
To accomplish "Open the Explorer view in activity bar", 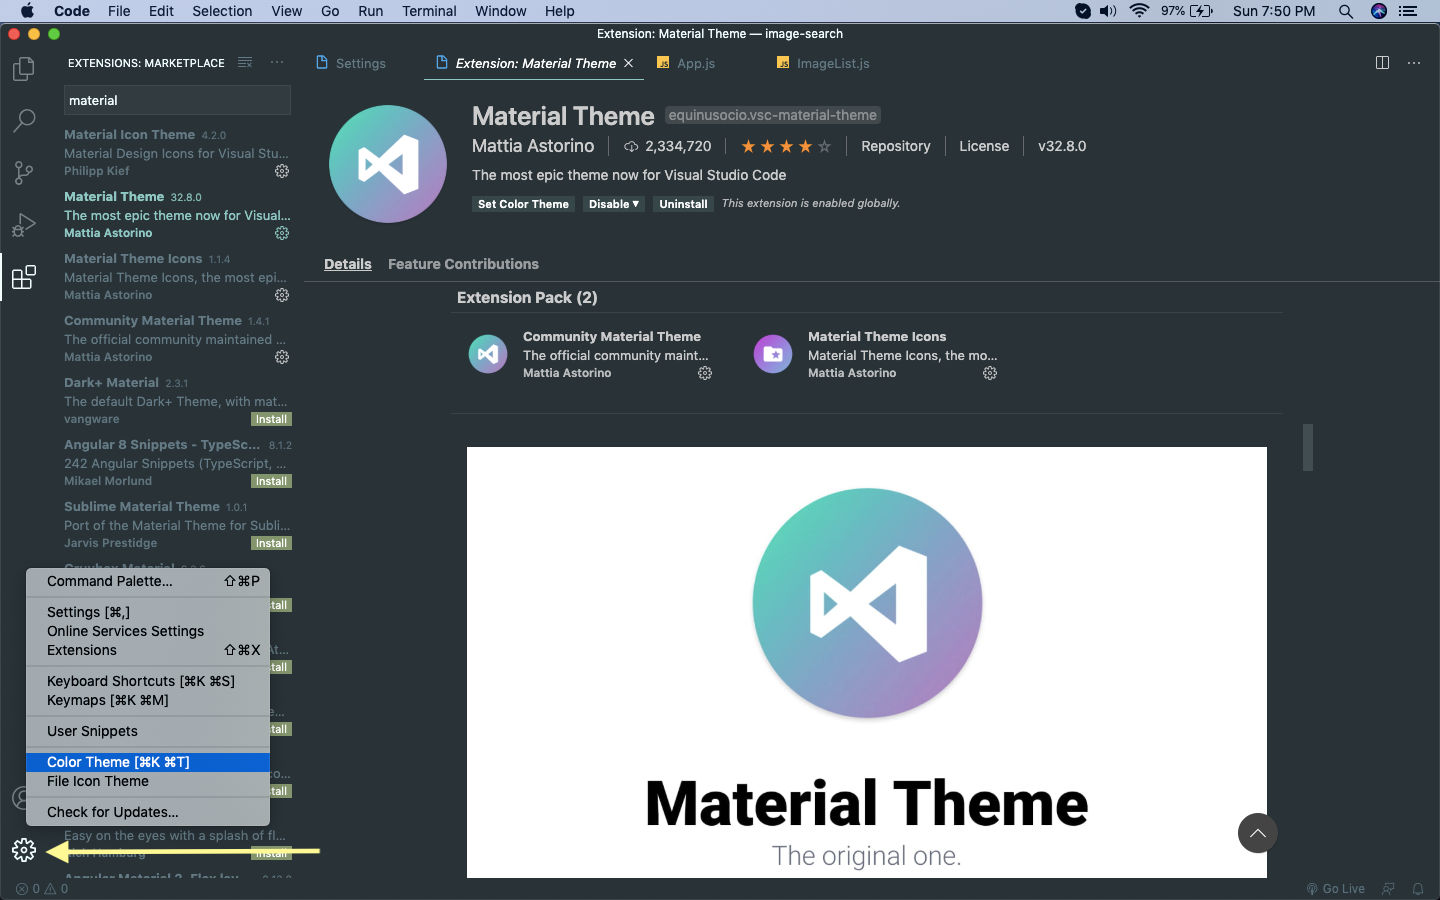I will point(23,69).
